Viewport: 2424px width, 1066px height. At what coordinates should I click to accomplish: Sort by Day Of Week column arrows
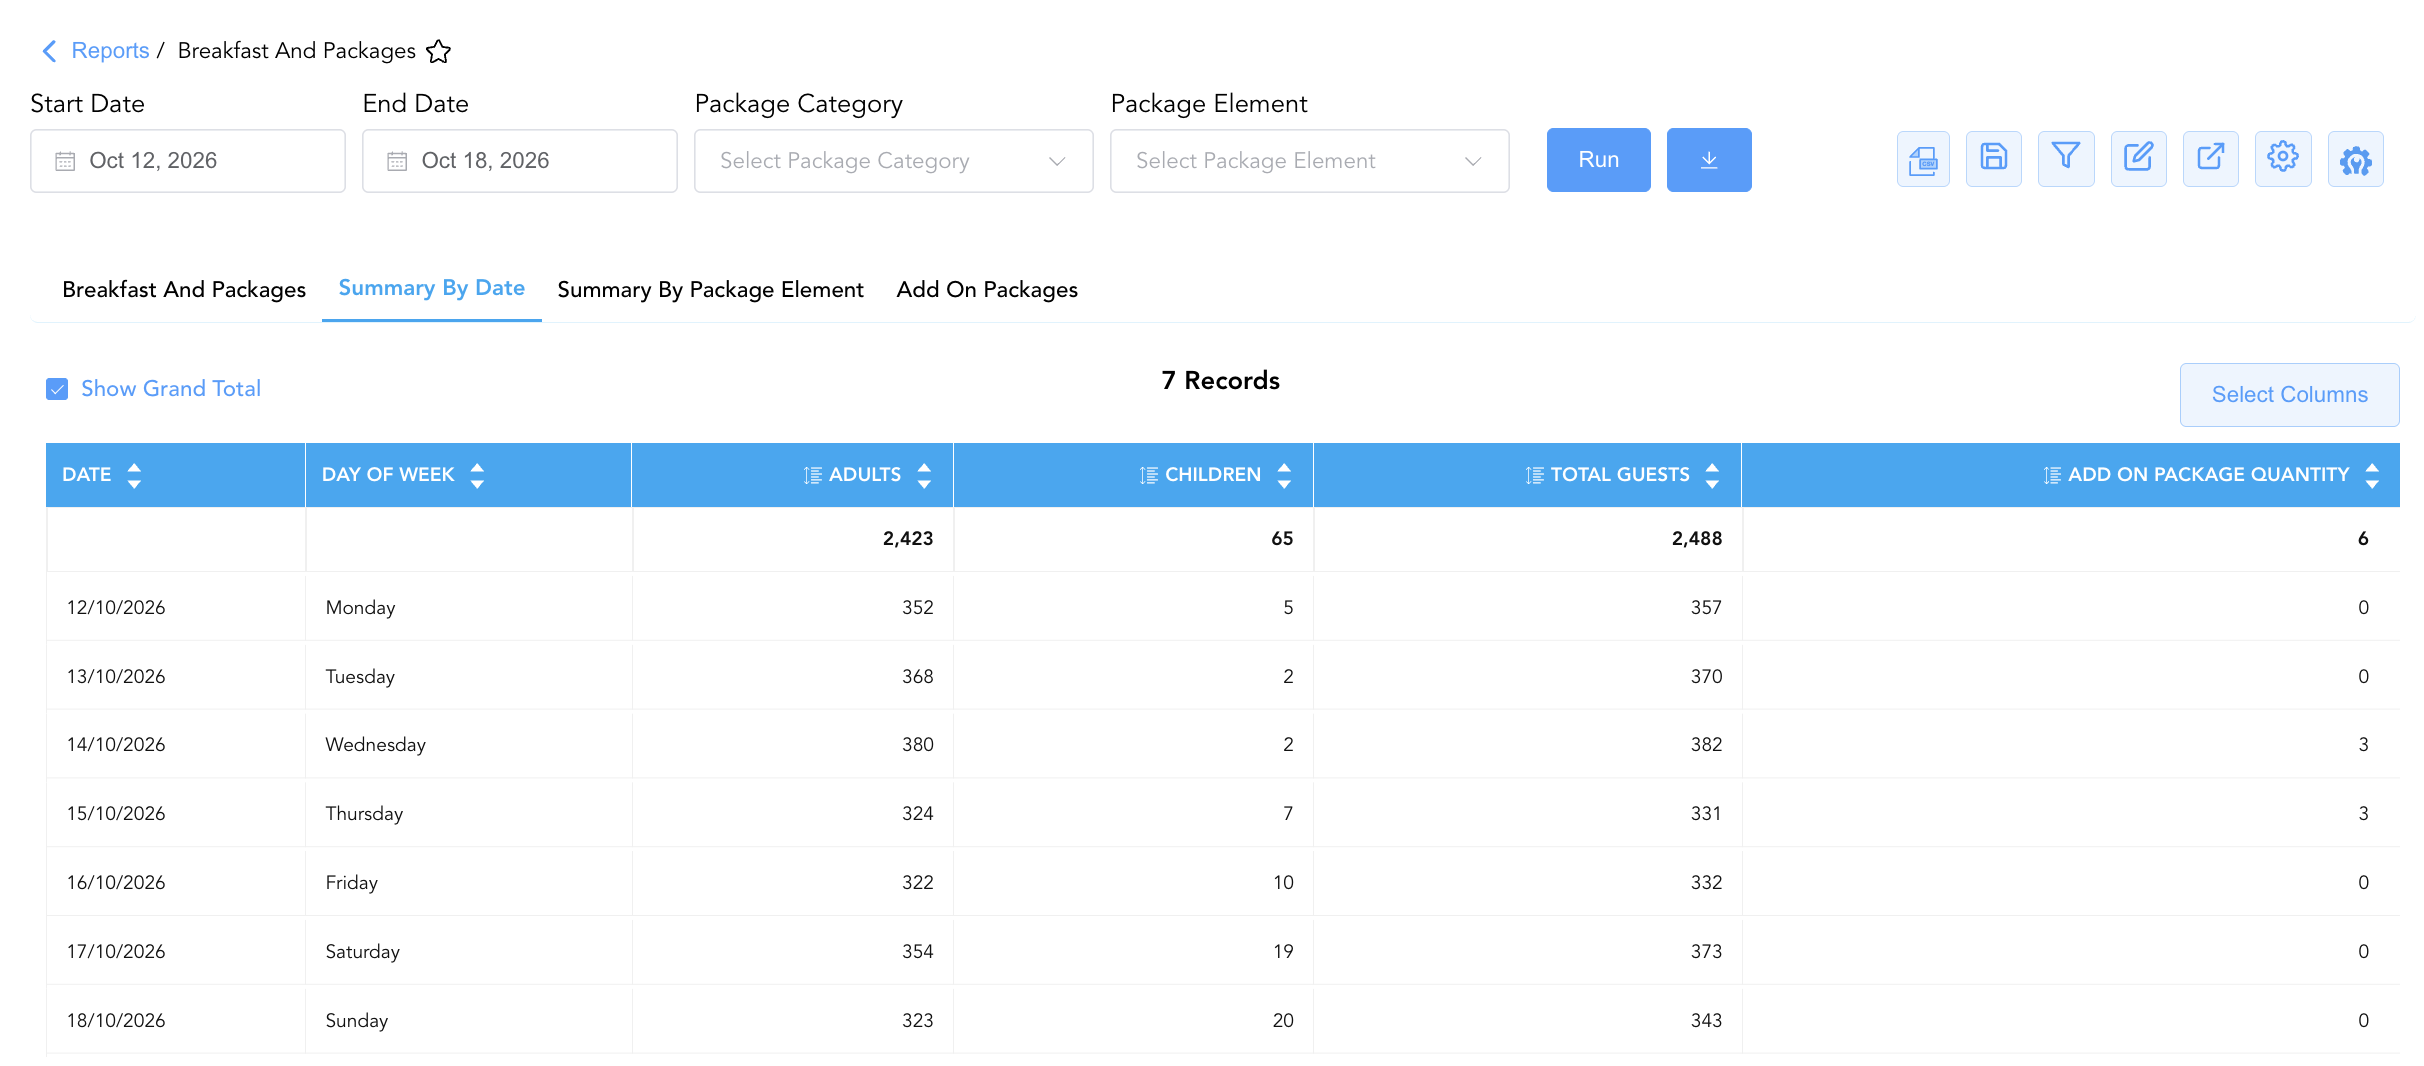pos(477,475)
